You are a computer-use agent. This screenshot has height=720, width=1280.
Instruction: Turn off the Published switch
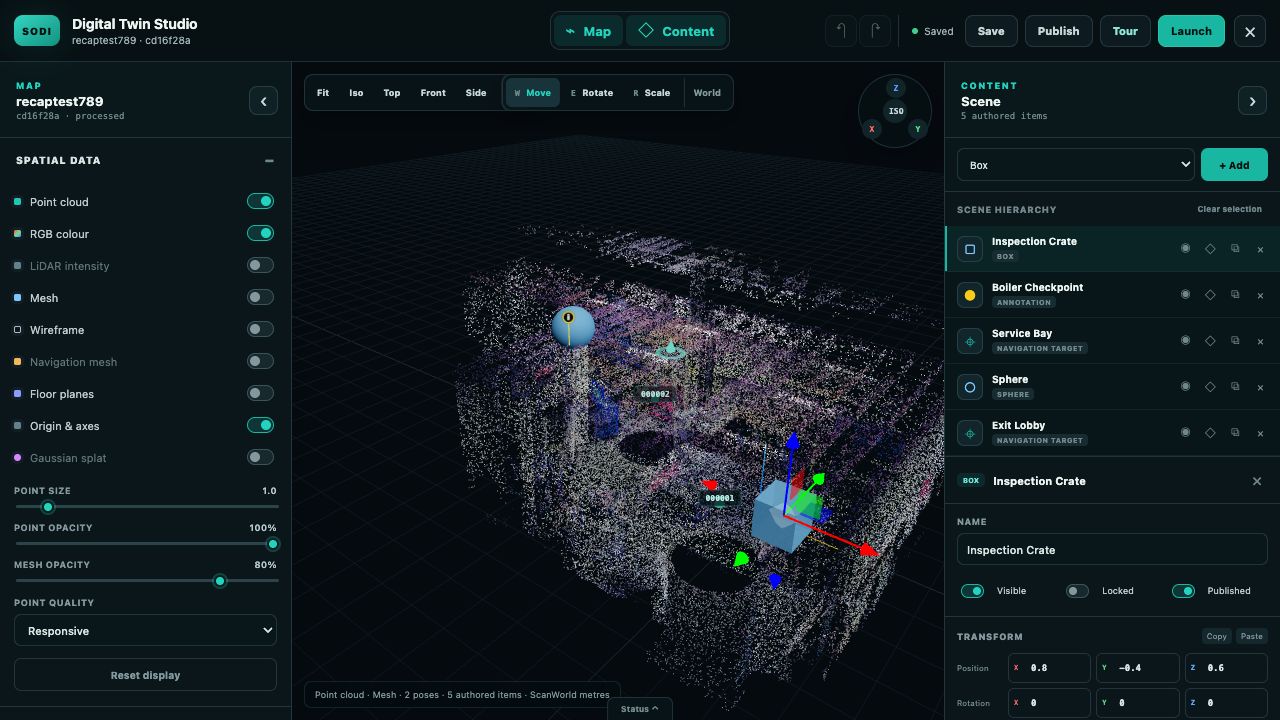1183,591
